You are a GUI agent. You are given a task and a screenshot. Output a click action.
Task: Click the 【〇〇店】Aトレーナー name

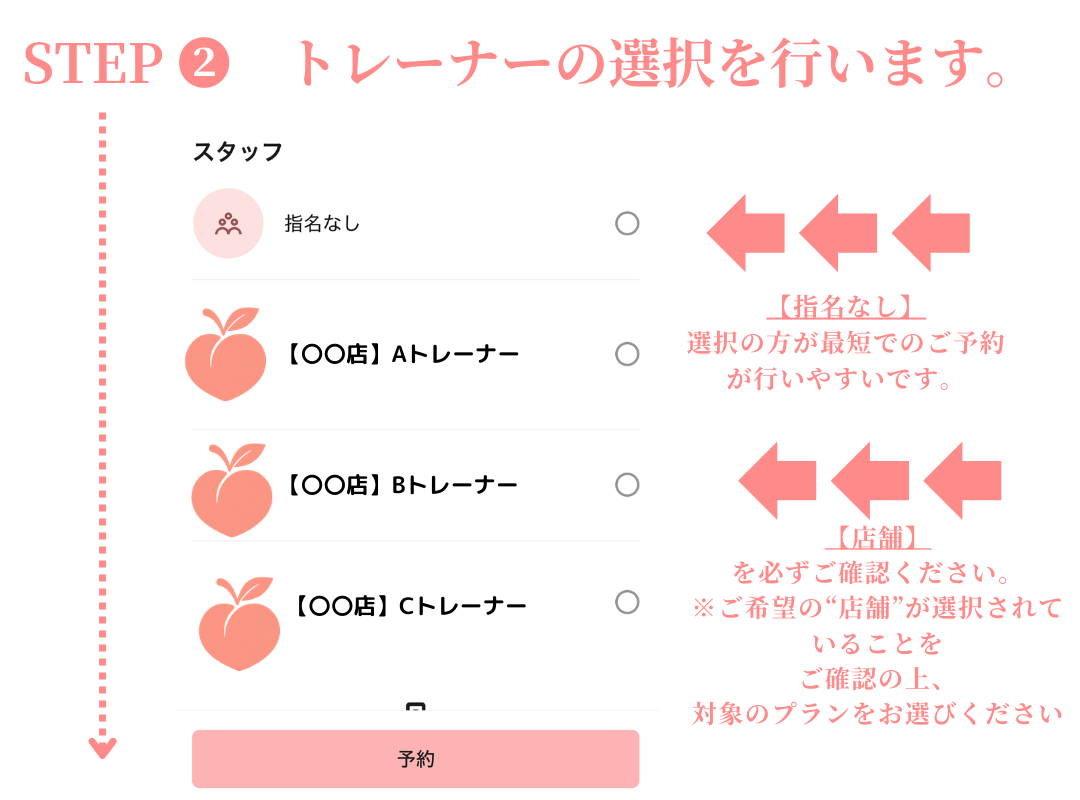[402, 355]
